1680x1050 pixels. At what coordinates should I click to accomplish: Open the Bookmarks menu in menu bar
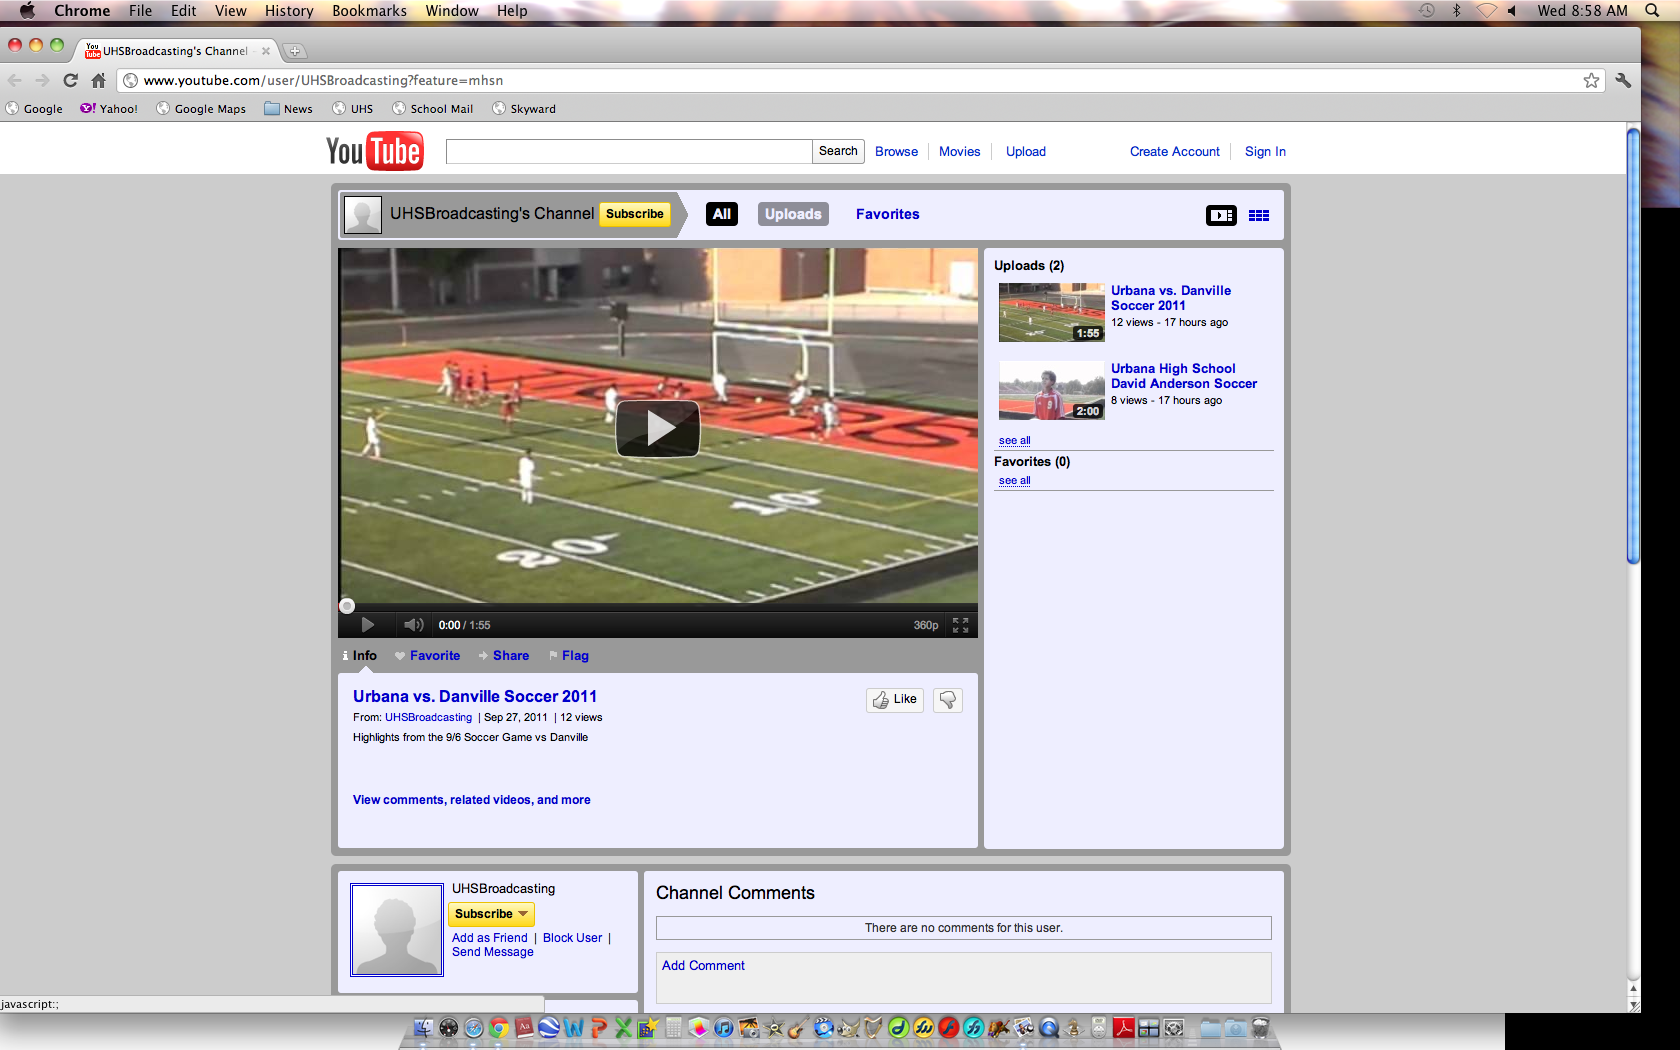tap(369, 11)
